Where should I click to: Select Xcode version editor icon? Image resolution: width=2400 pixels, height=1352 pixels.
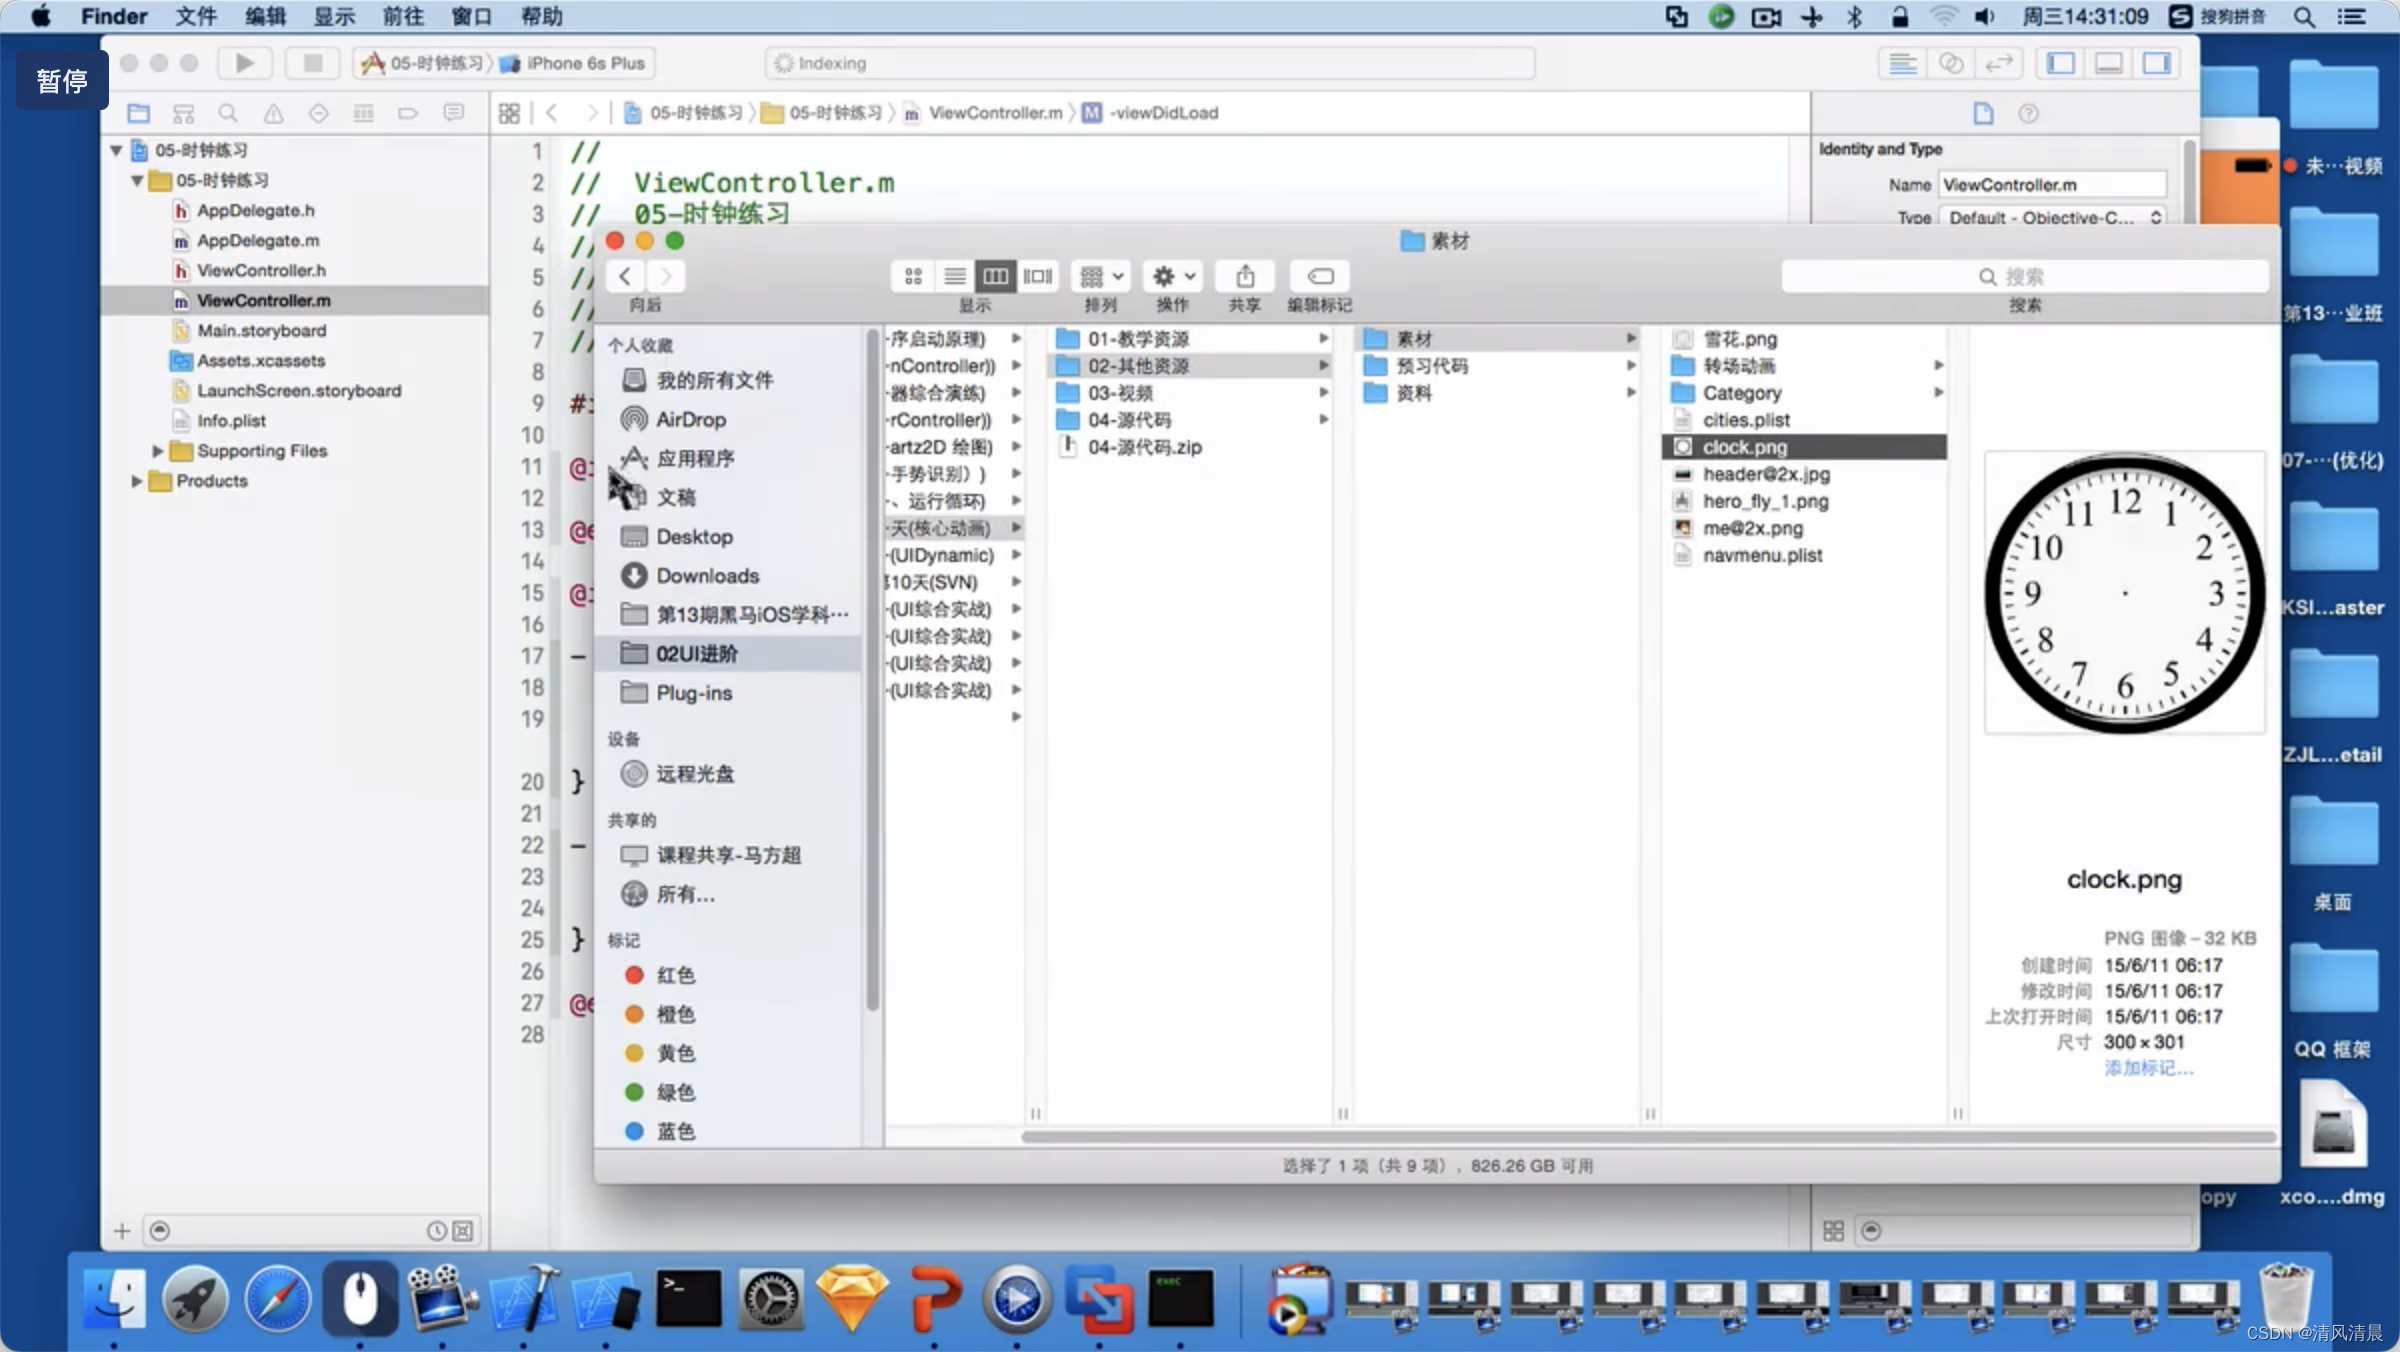(x=1999, y=63)
